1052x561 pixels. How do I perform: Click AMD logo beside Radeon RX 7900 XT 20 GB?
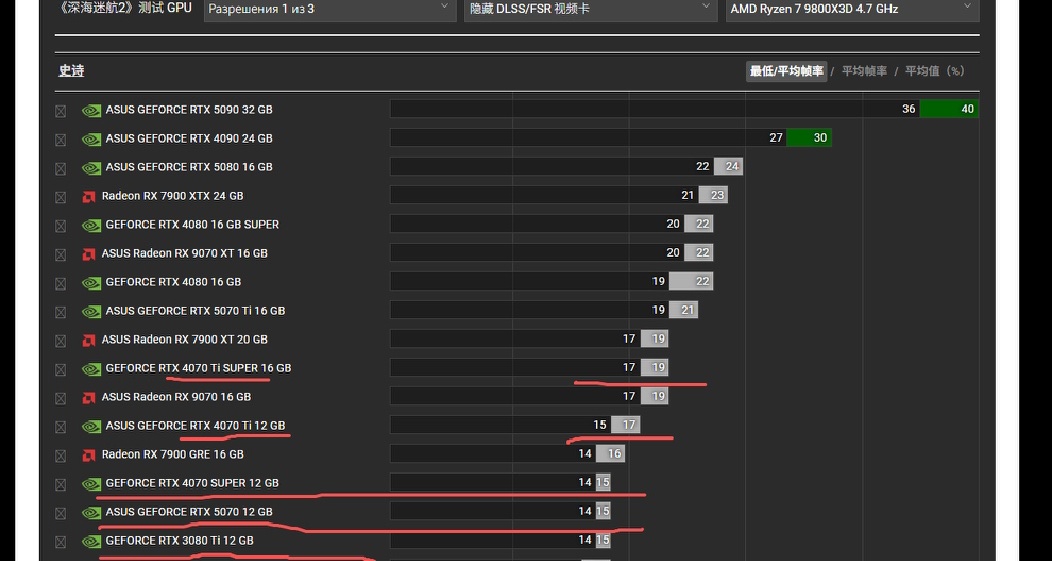89,340
